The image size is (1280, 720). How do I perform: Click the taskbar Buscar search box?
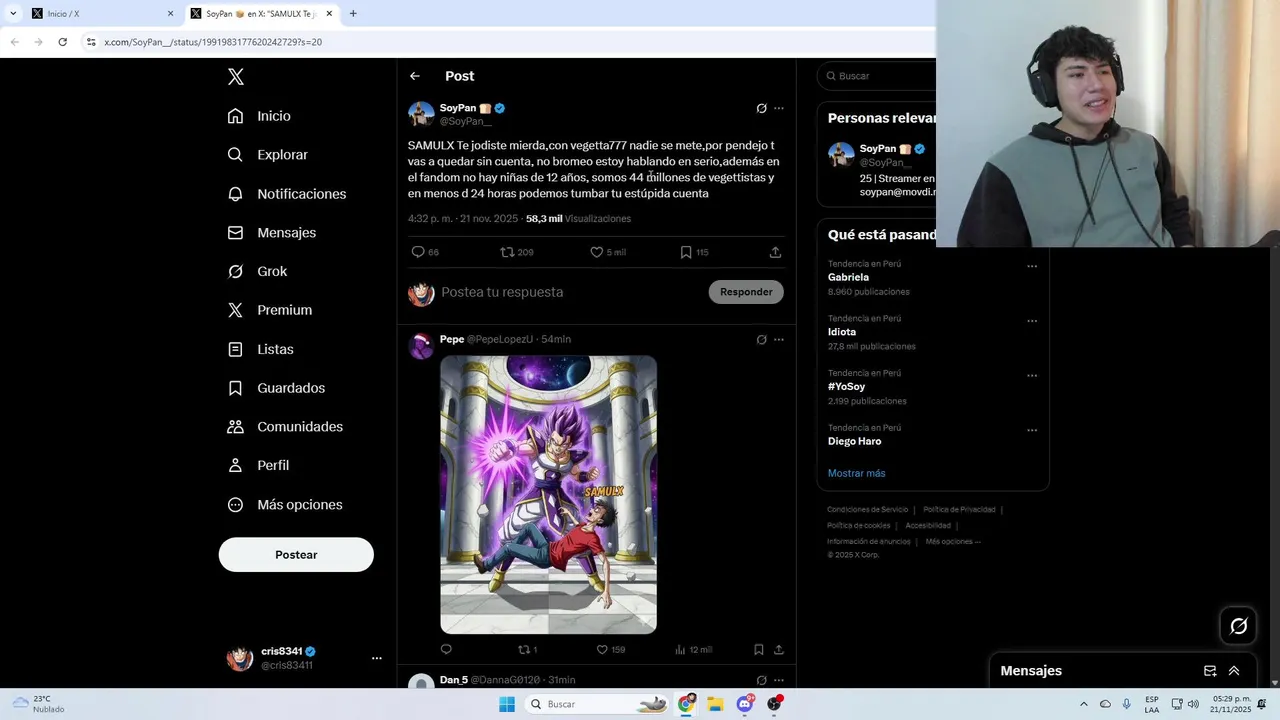[x=598, y=704]
